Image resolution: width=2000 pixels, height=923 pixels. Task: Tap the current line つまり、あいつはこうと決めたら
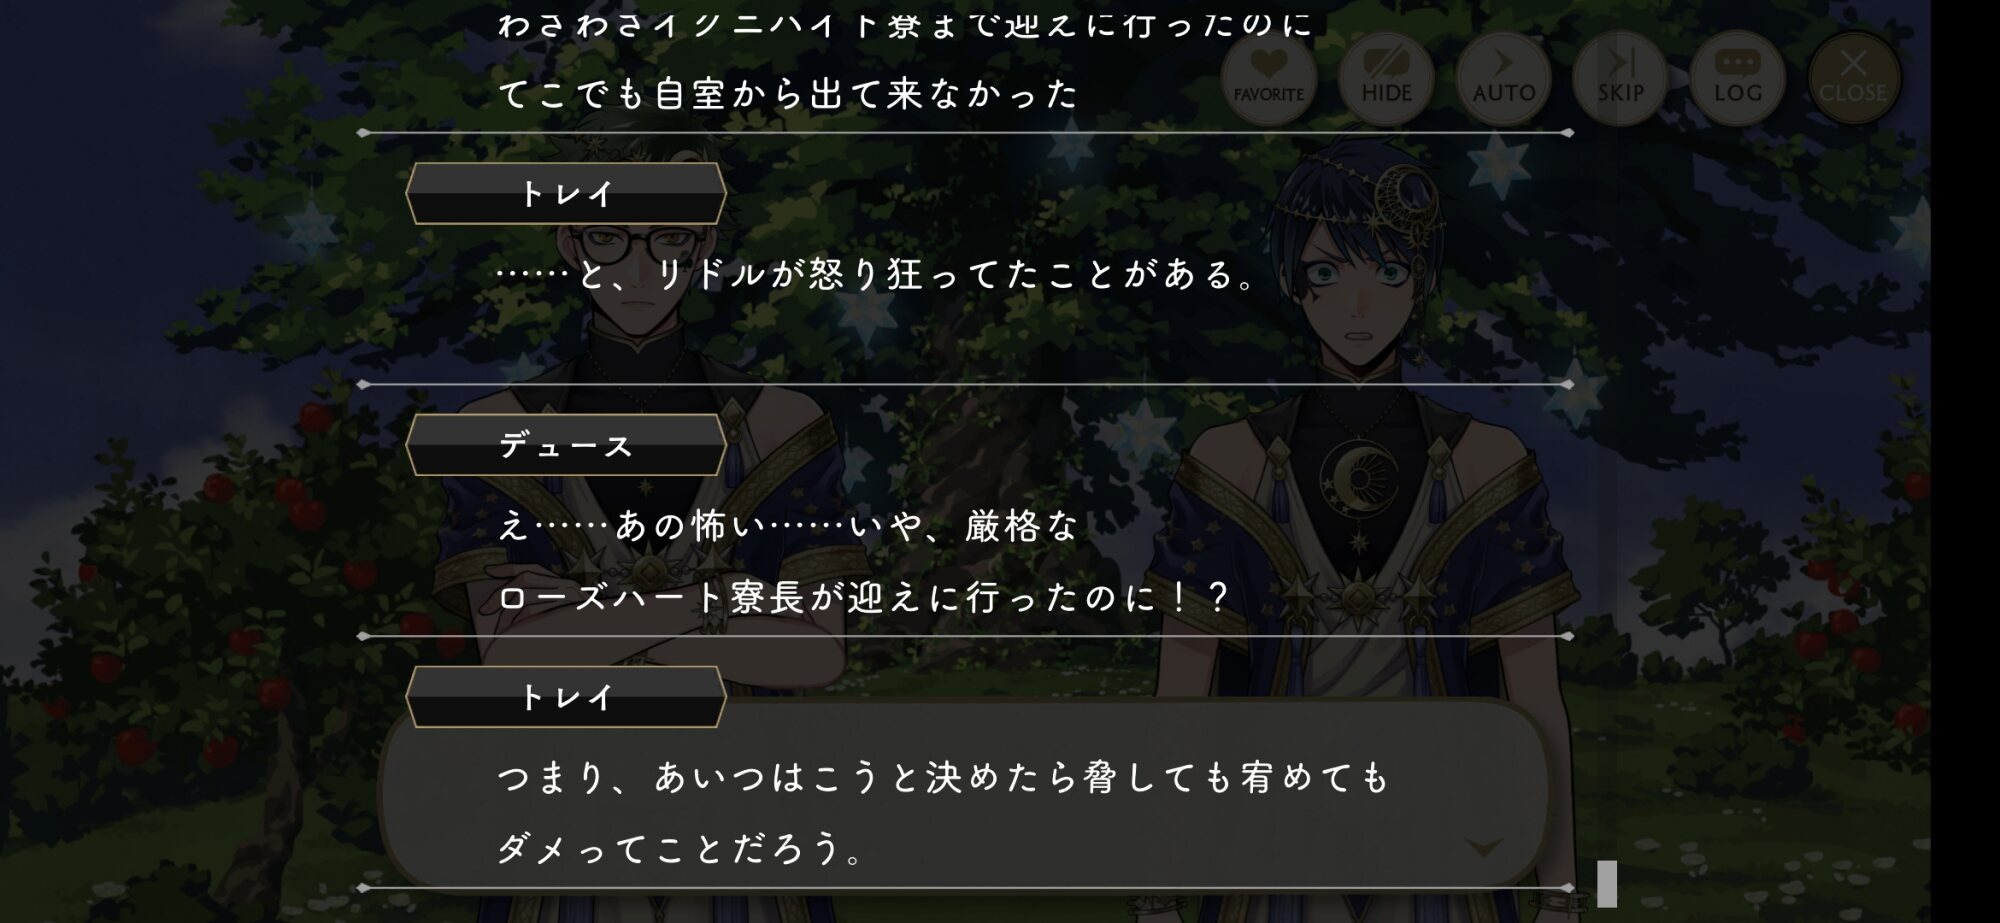tap(943, 777)
